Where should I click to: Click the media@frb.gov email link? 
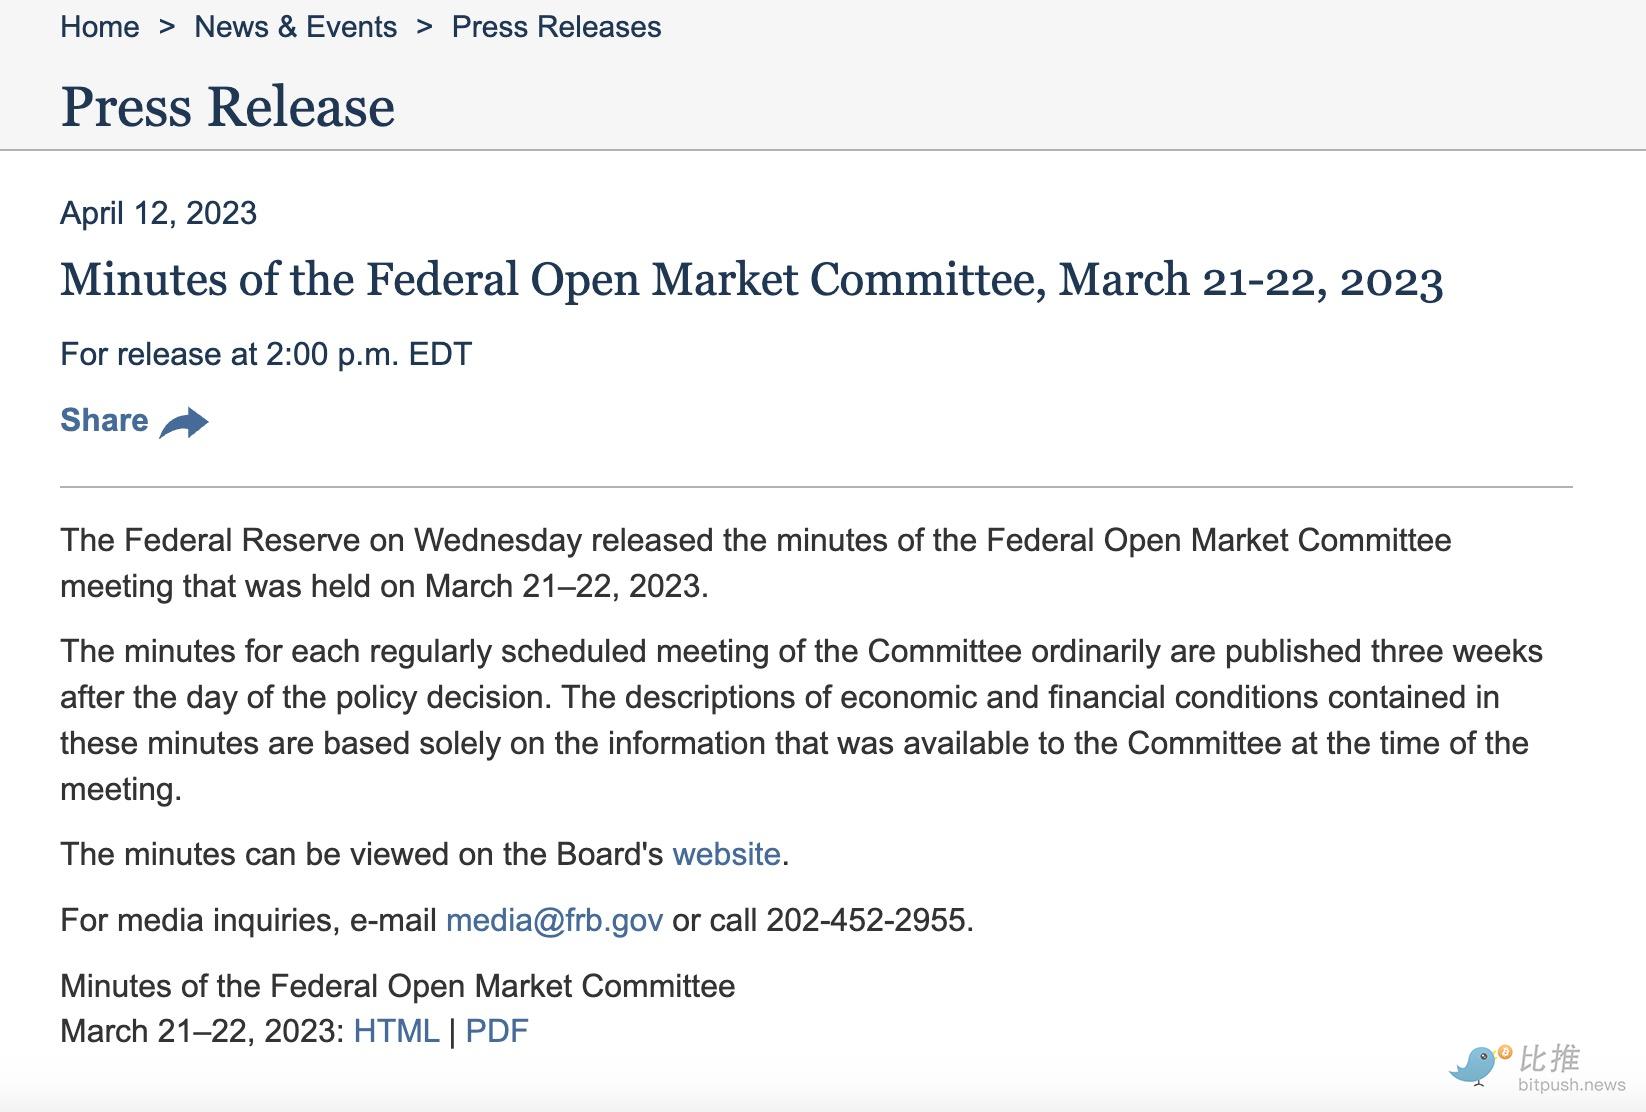pos(554,920)
